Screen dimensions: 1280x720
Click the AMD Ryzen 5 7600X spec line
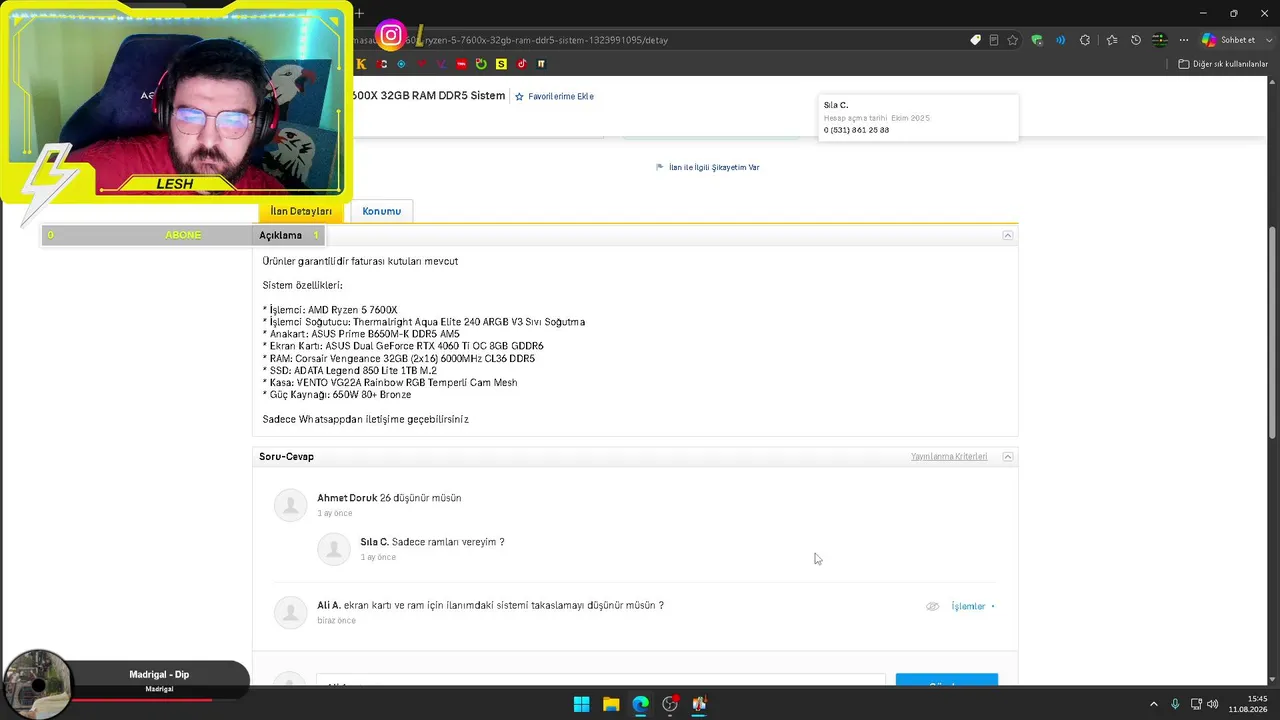(330, 310)
